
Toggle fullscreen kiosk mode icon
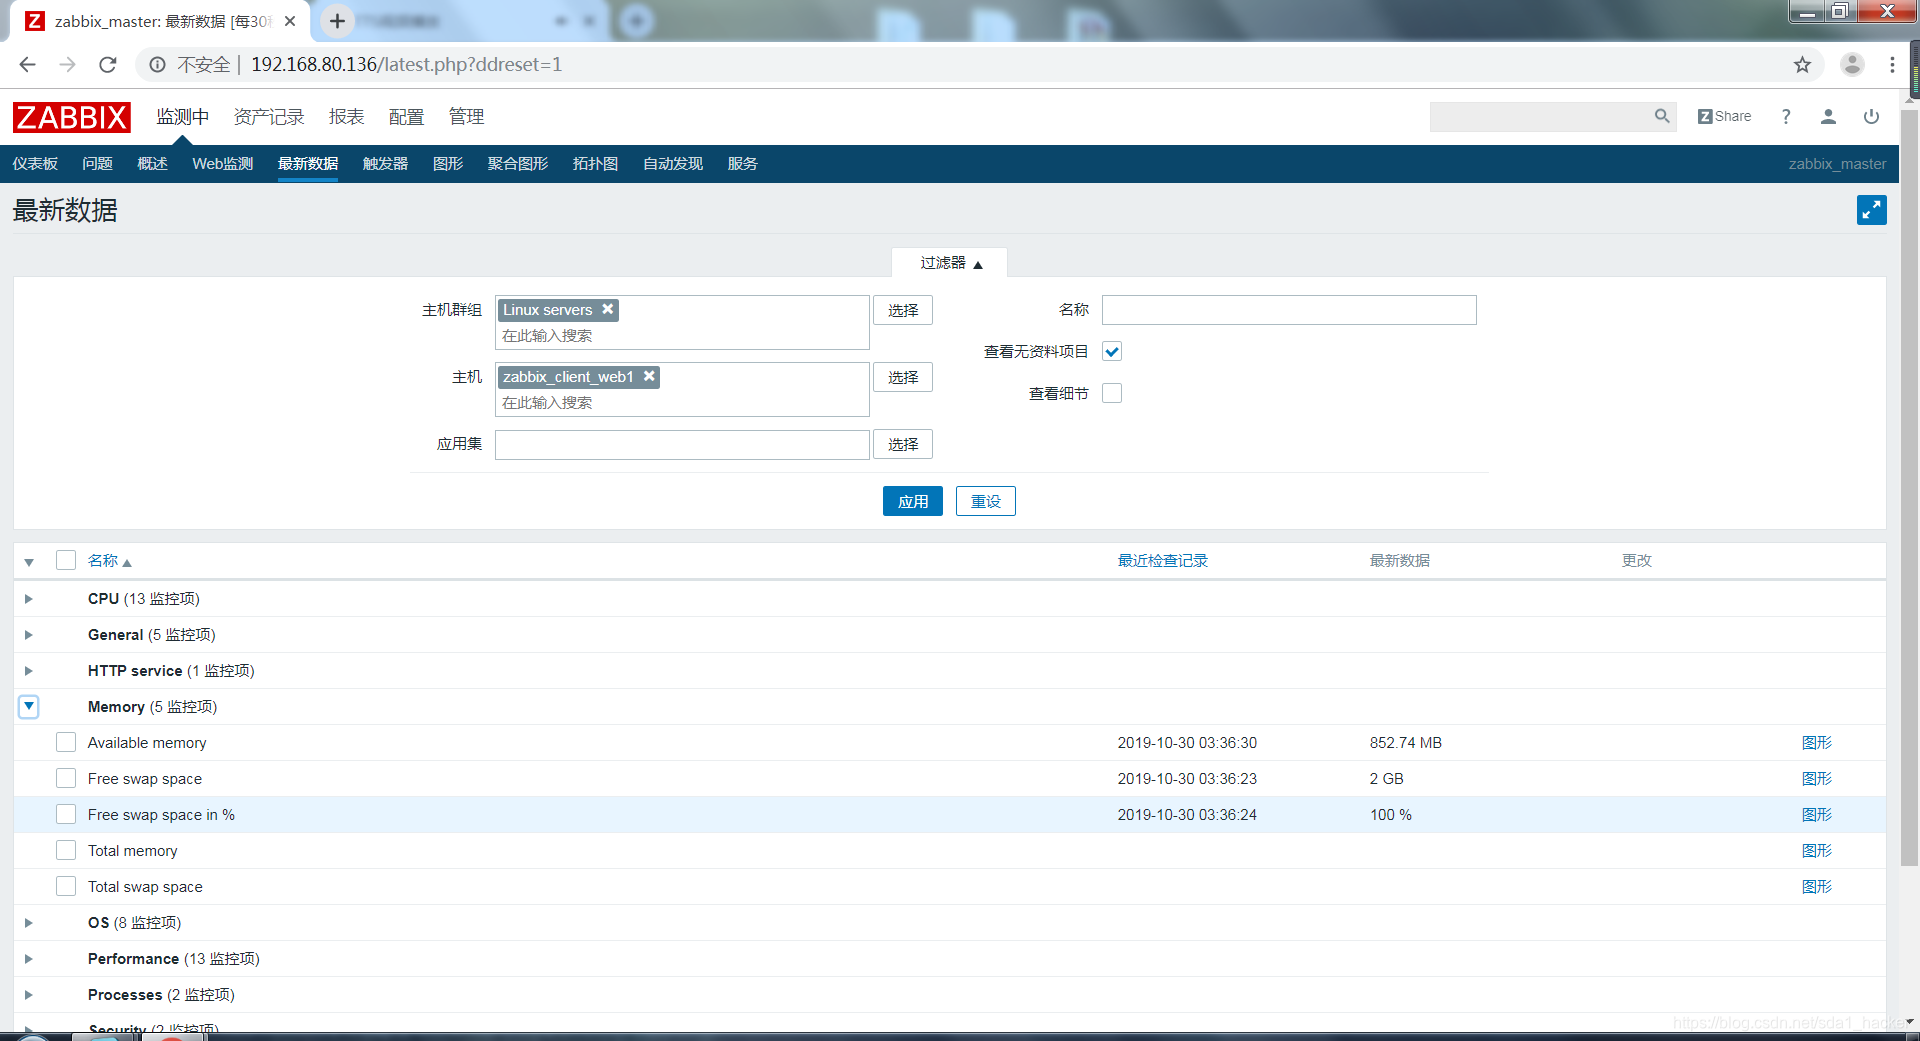click(x=1871, y=210)
